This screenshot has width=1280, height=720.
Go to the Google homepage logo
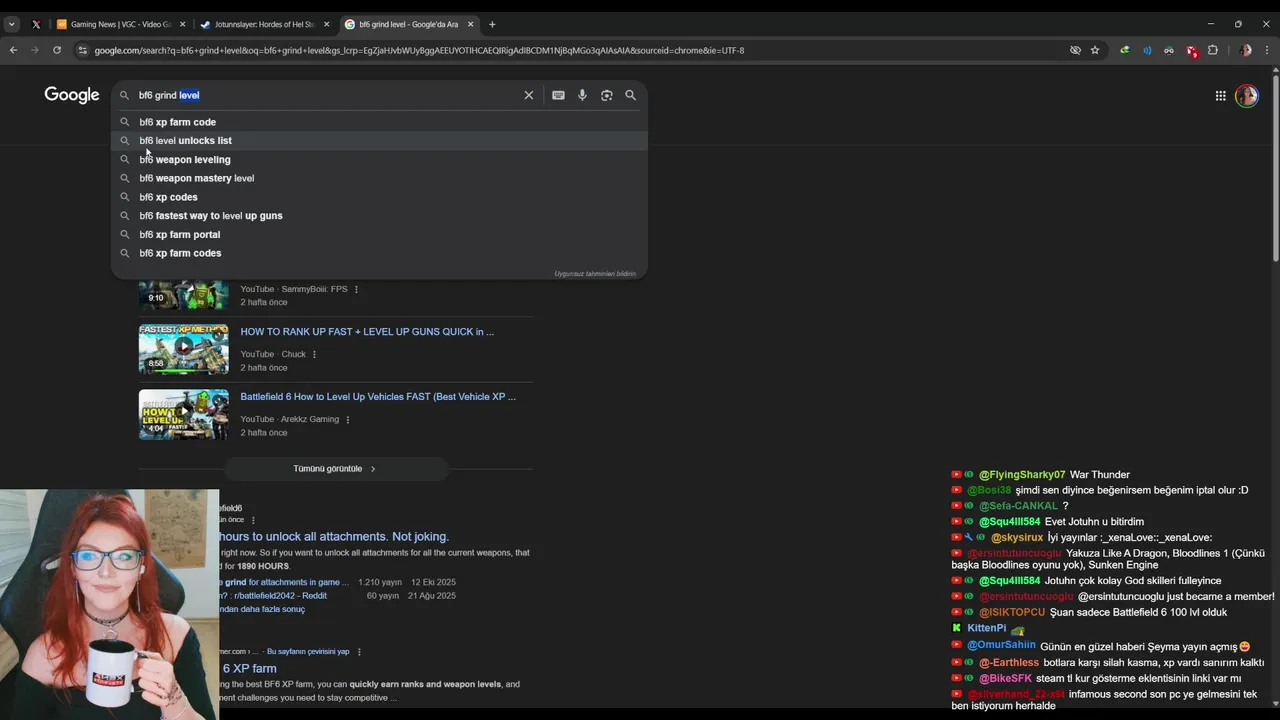pos(72,95)
